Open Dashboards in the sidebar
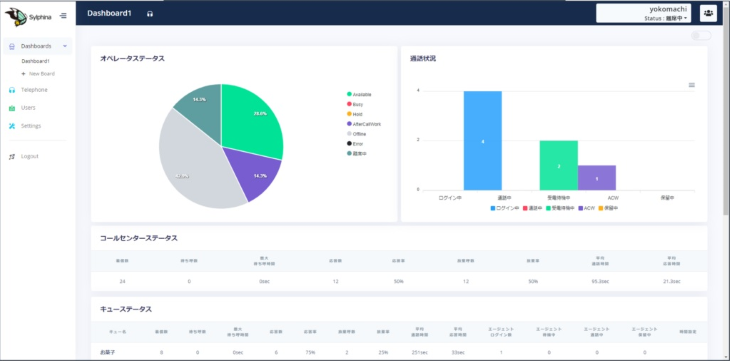Screen dimensions: 730x361 [x=38, y=46]
